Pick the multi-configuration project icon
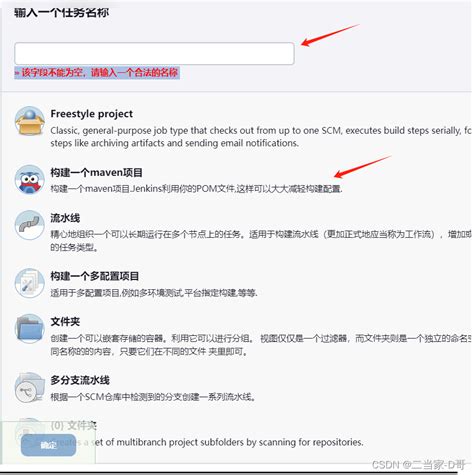This screenshot has height=475, width=474. coord(30,283)
